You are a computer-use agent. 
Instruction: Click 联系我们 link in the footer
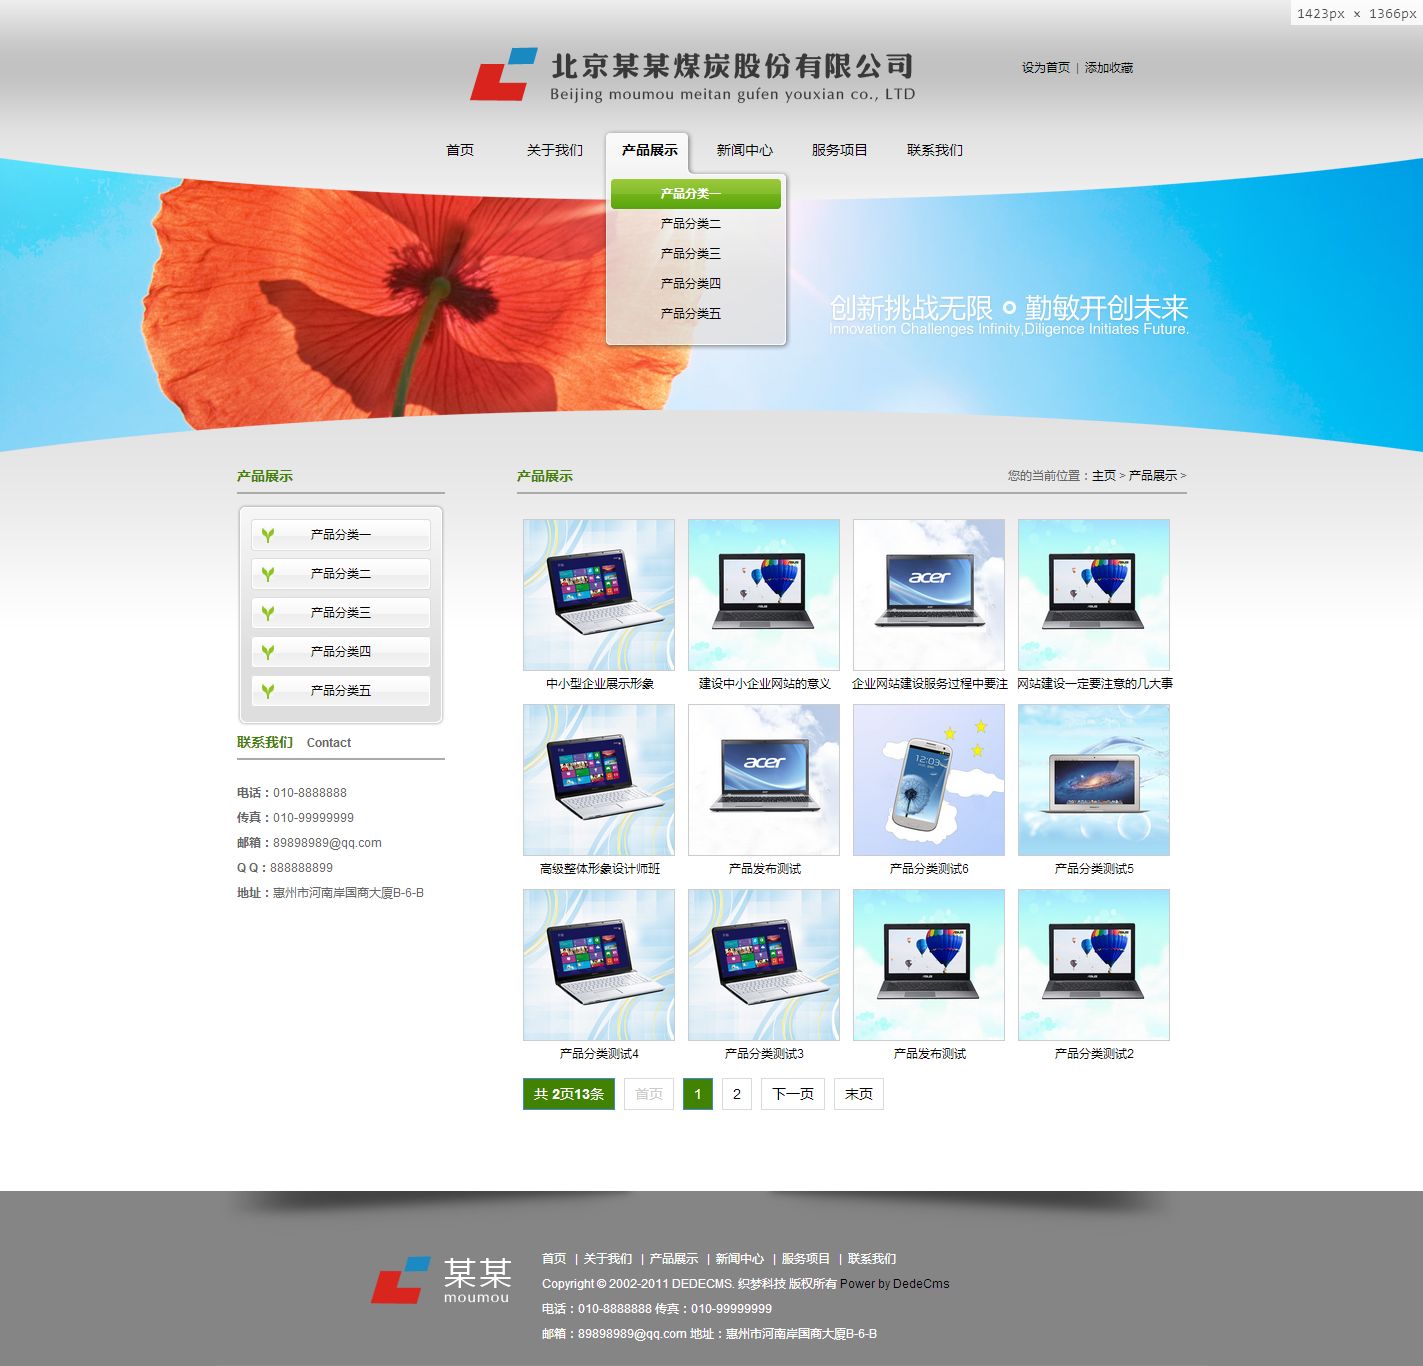(872, 1259)
